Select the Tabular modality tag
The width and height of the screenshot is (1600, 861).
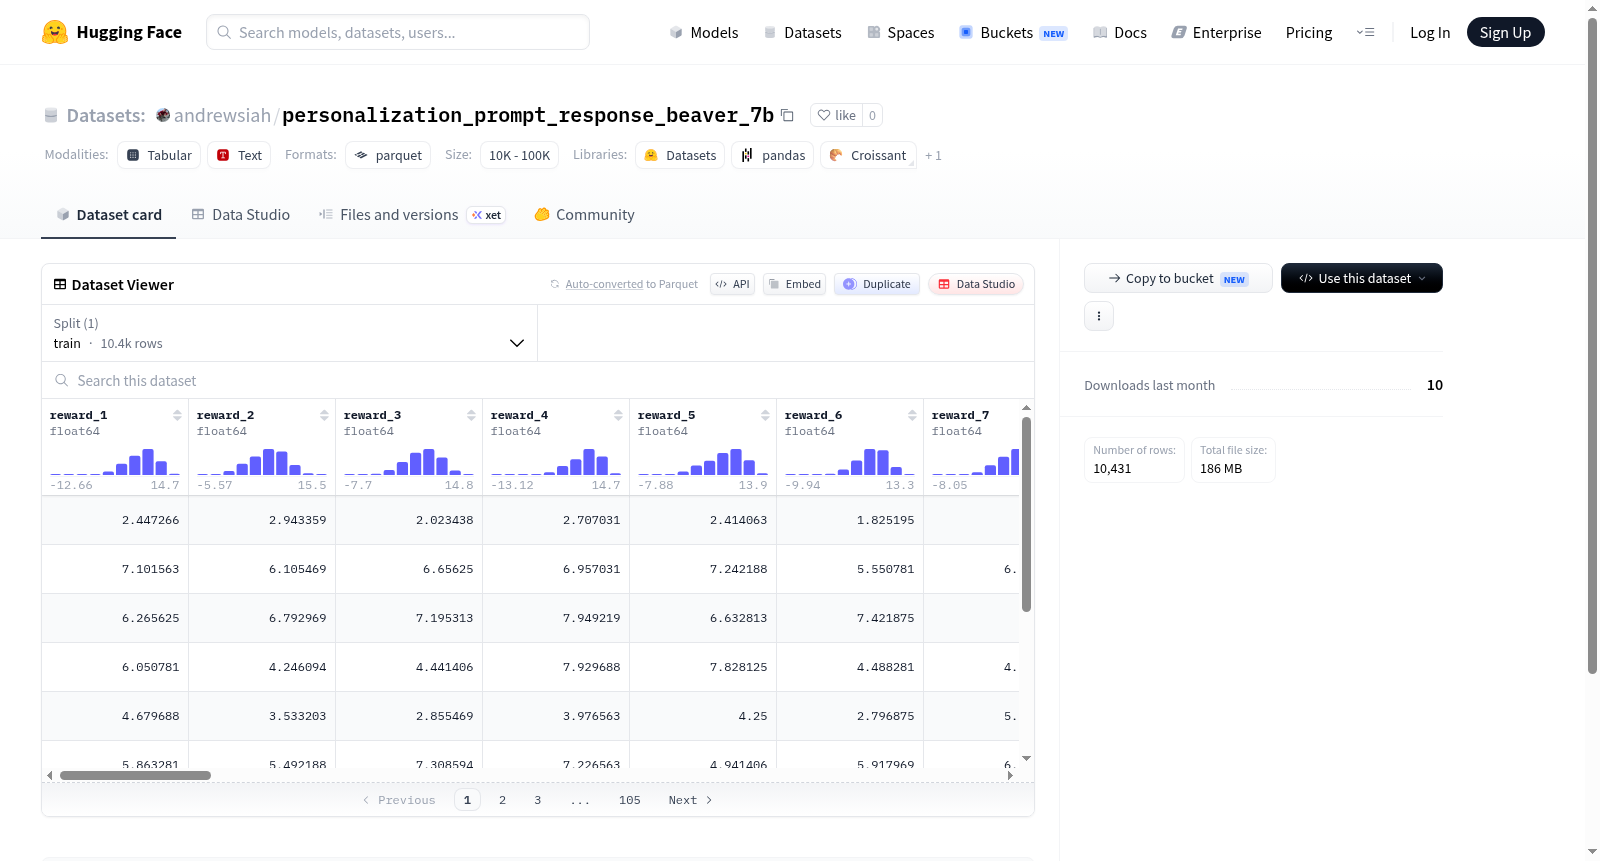[x=159, y=155]
